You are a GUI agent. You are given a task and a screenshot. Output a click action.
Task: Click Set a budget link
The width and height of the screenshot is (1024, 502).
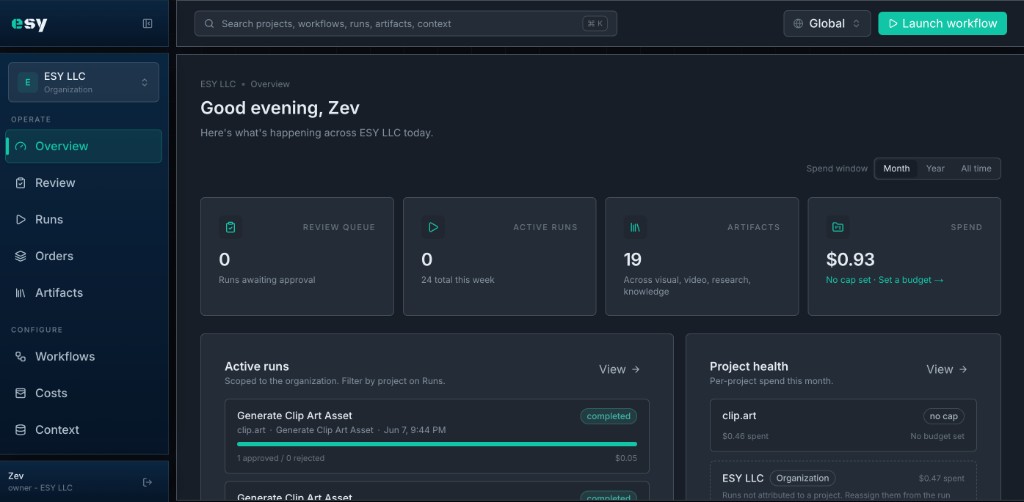(x=911, y=280)
